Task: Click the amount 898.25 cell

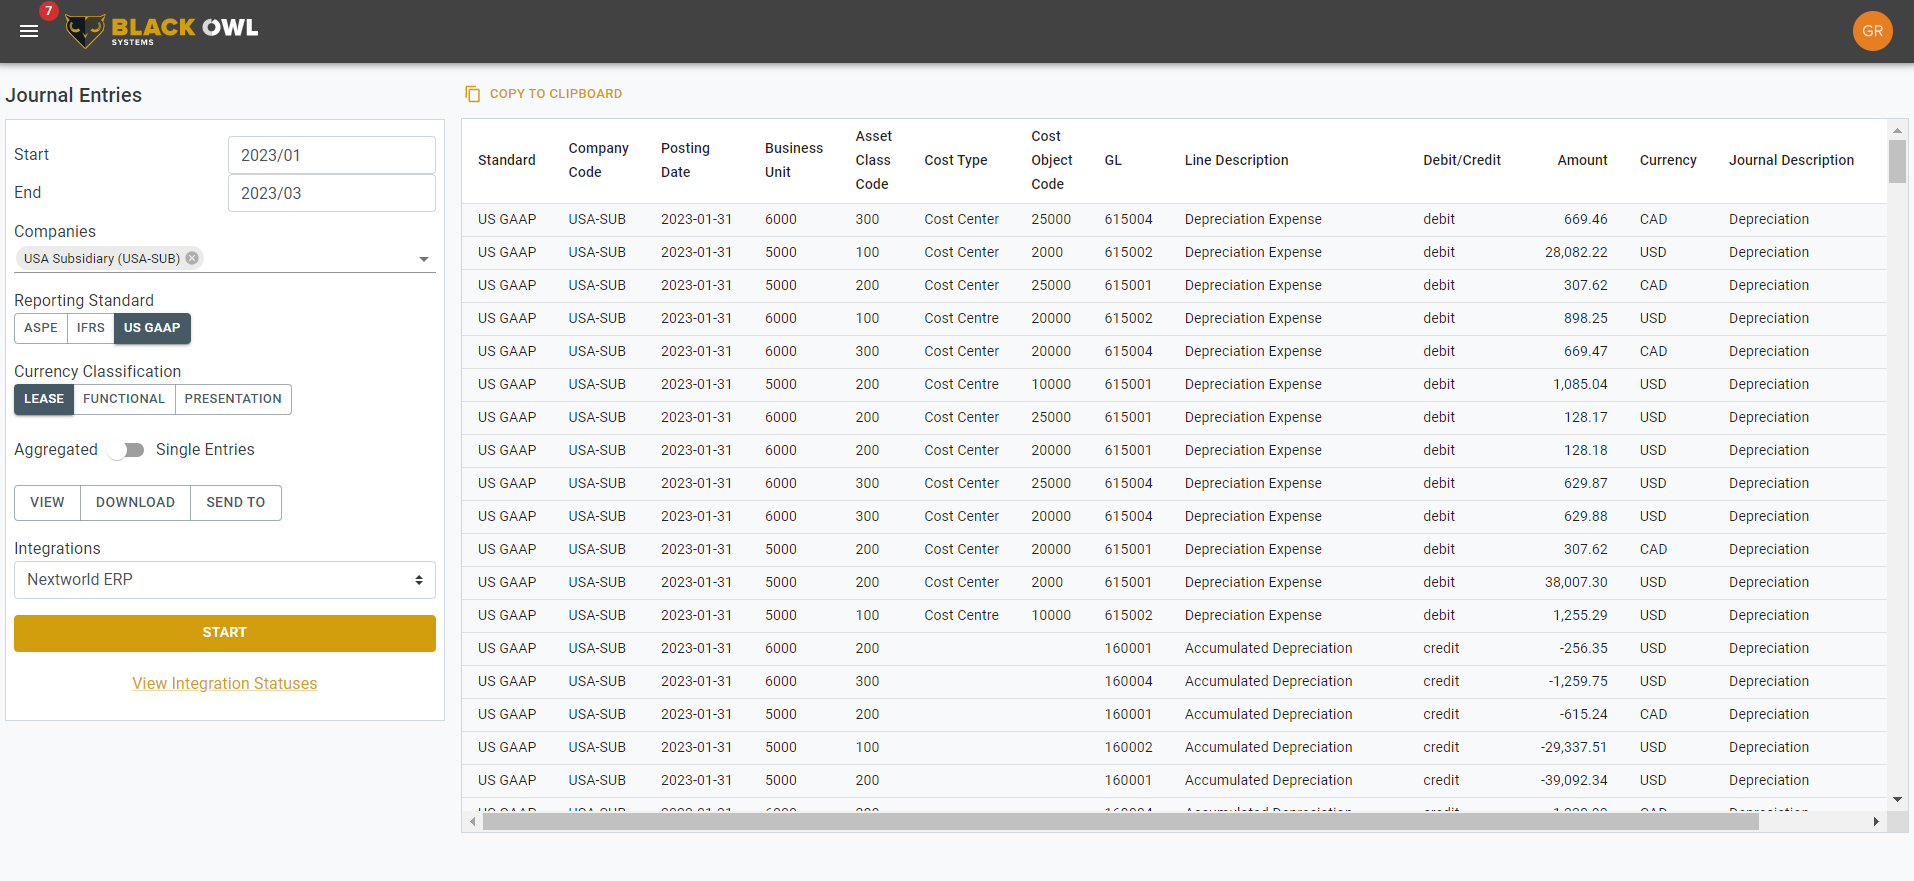Action: [x=1586, y=319]
